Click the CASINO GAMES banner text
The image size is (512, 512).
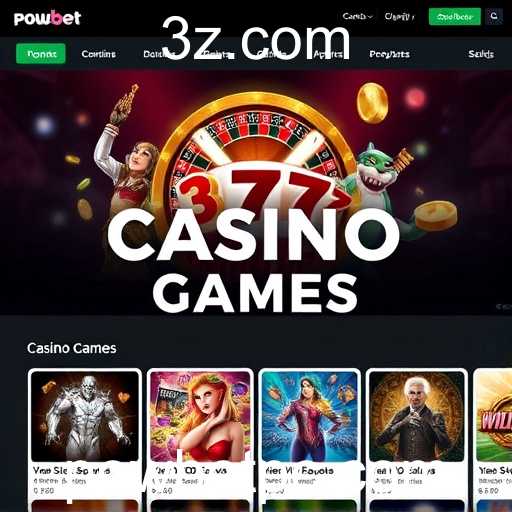tap(254, 260)
